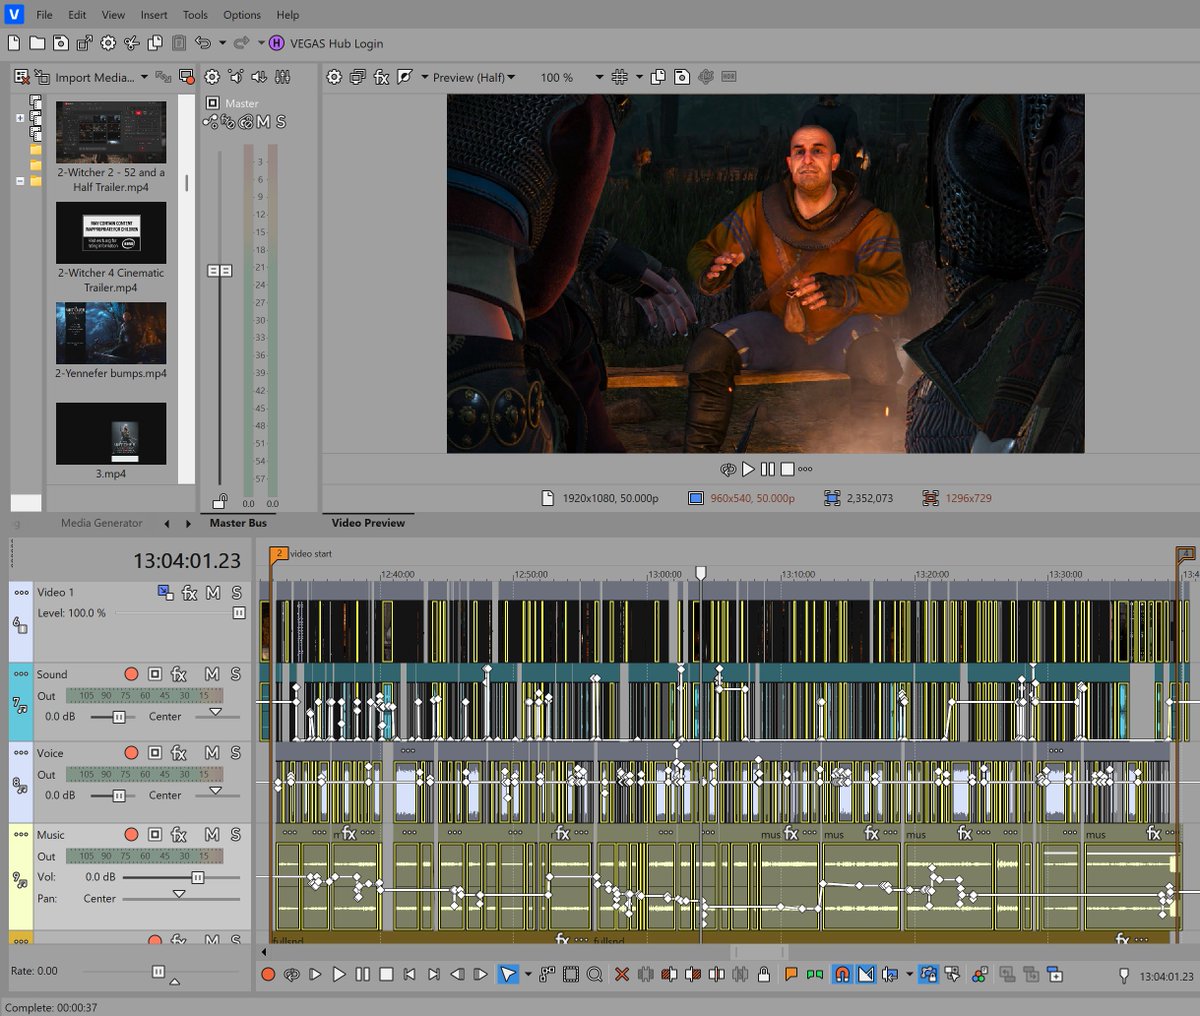This screenshot has height=1016, width=1200.
Task: Toggle loop playback button
Action: [292, 974]
